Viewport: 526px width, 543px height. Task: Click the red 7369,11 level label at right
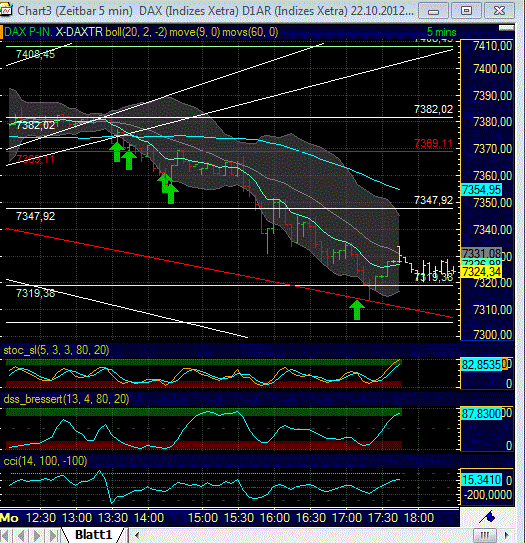tap(433, 143)
